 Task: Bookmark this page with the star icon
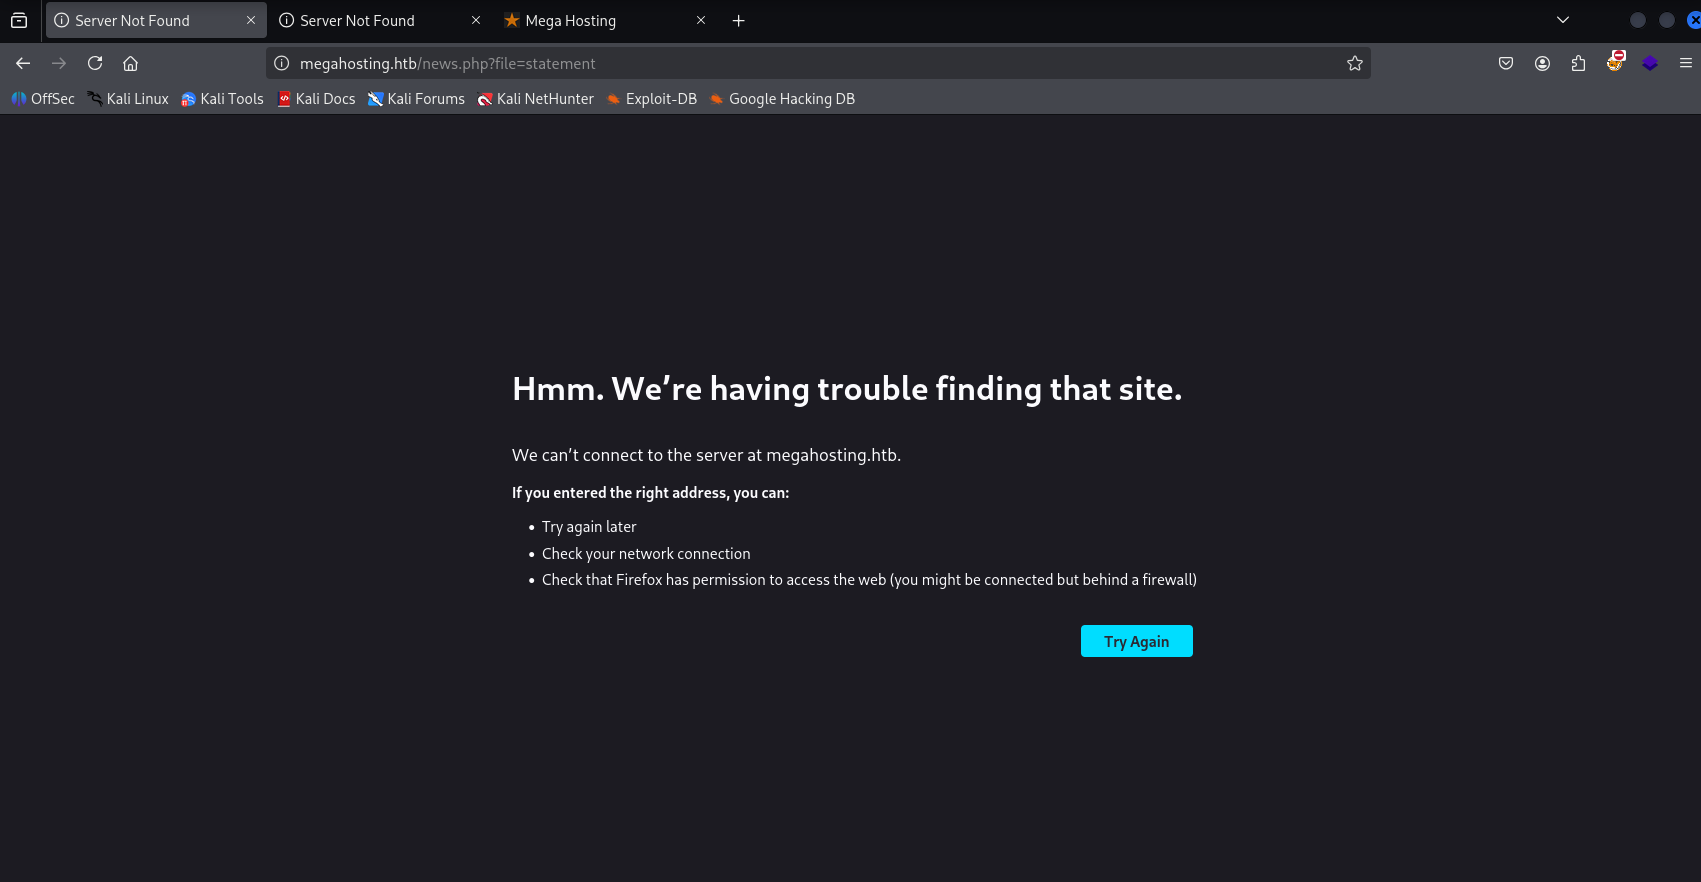[1355, 63]
